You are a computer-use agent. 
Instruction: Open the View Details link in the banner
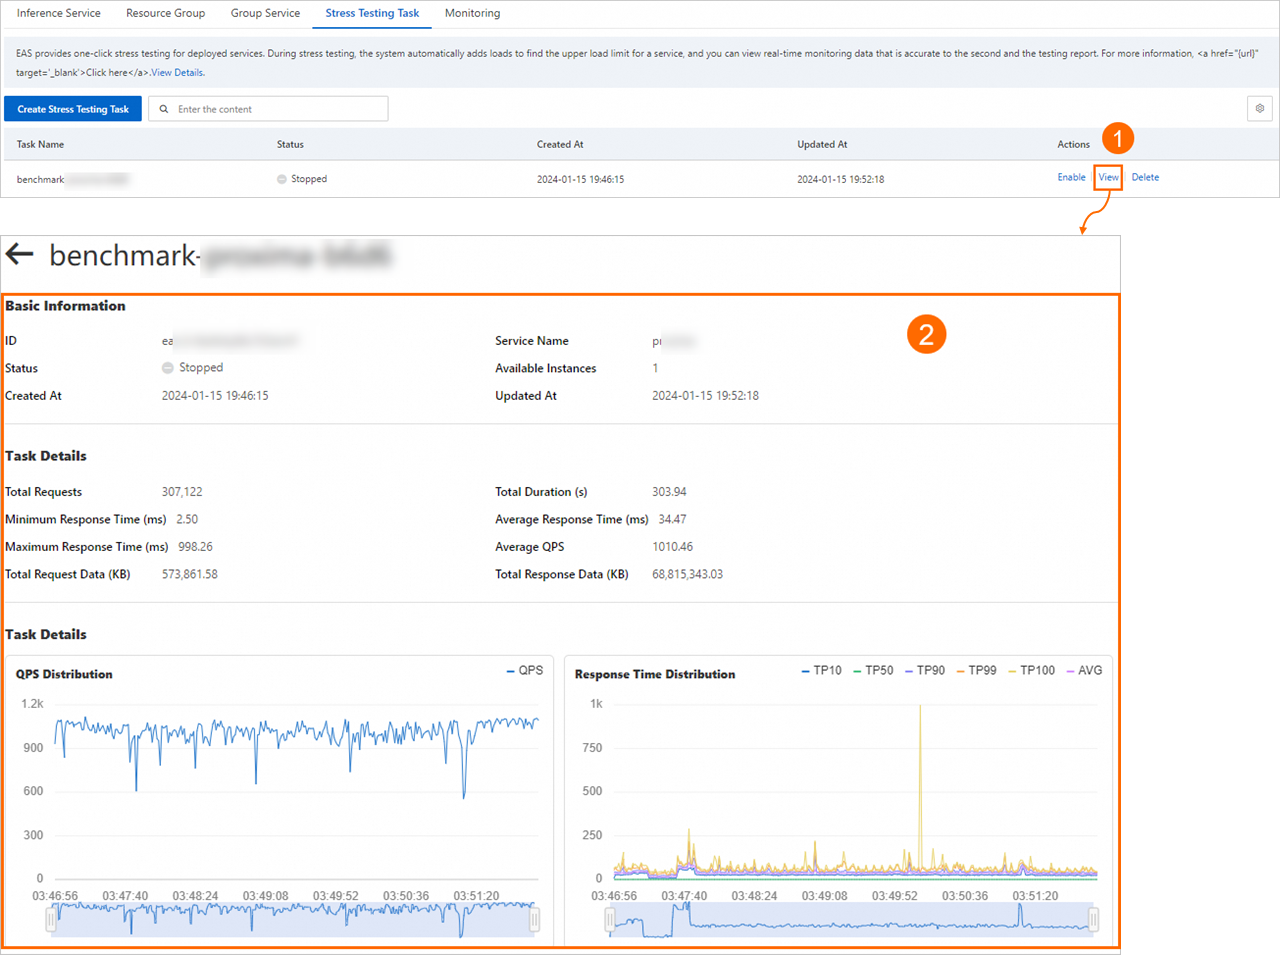tap(177, 72)
